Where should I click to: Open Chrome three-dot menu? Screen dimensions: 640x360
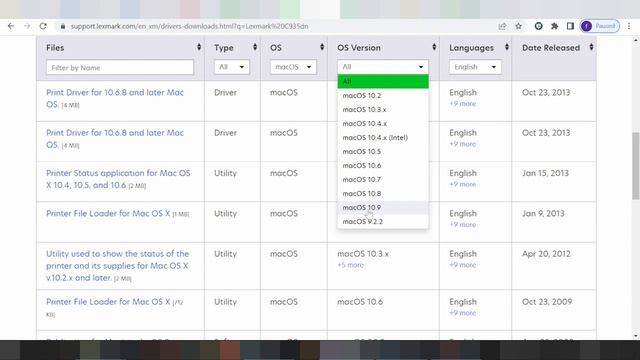point(629,26)
